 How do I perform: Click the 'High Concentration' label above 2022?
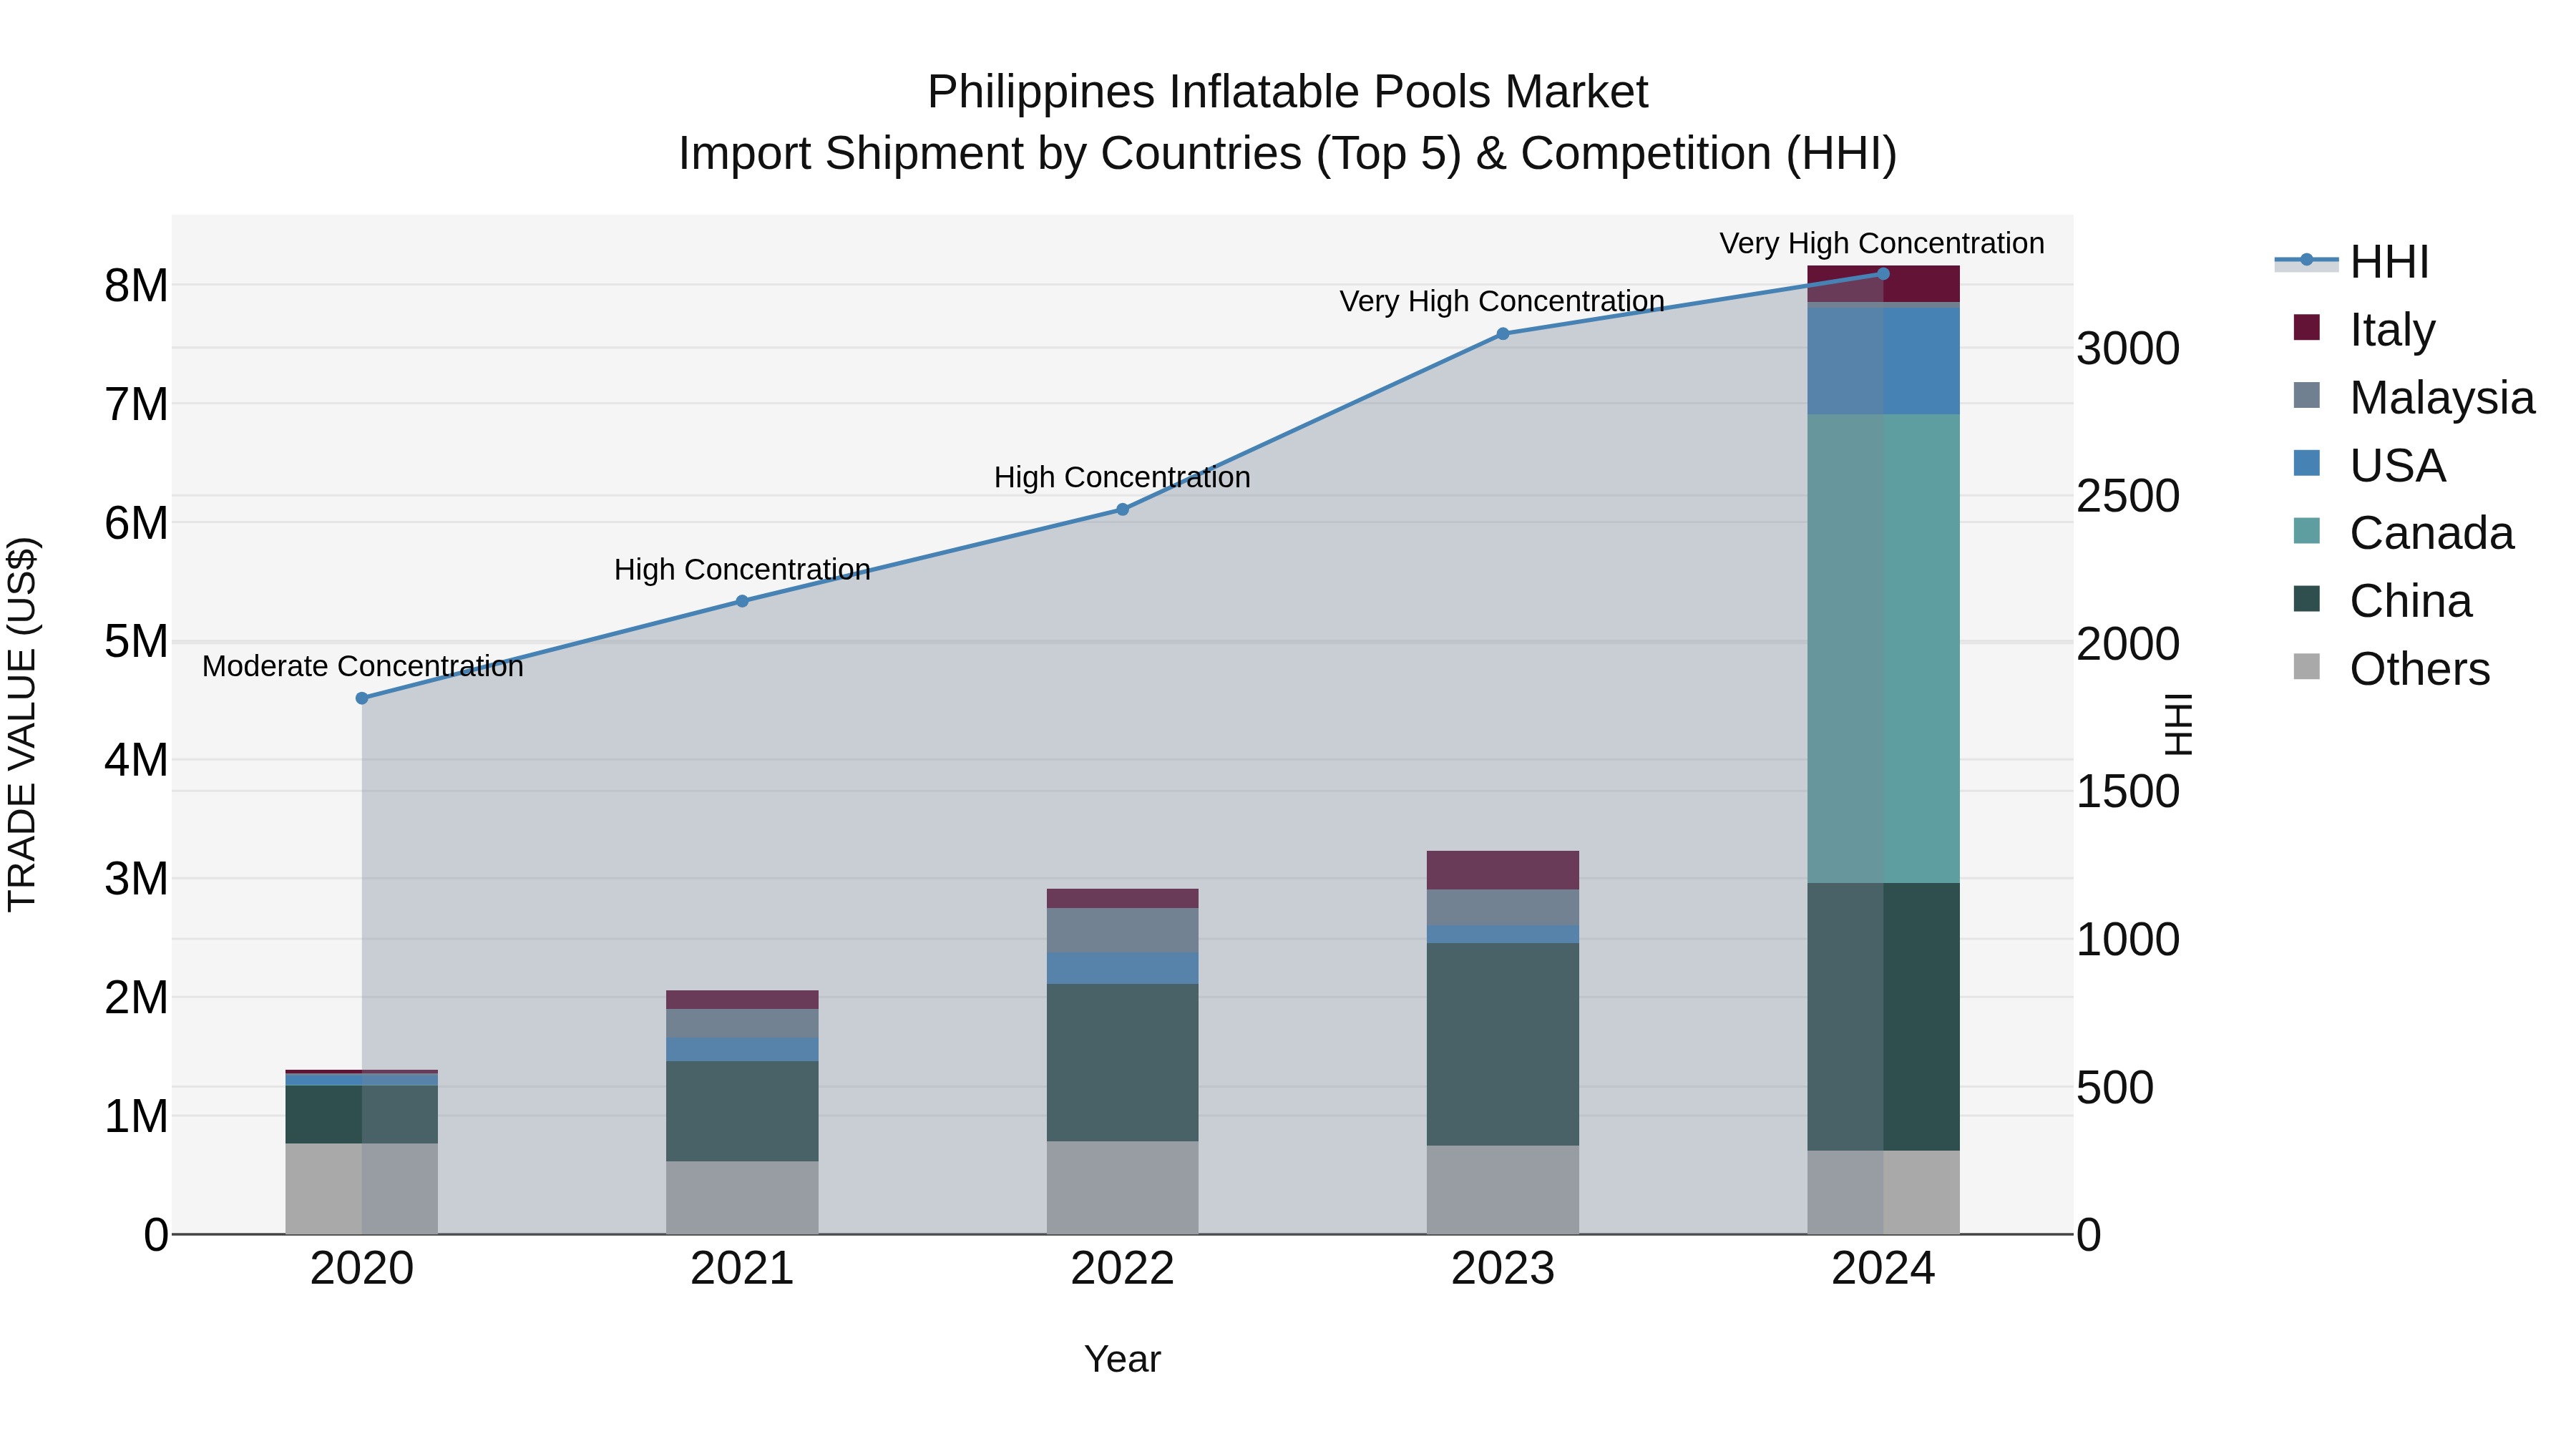1122,477
